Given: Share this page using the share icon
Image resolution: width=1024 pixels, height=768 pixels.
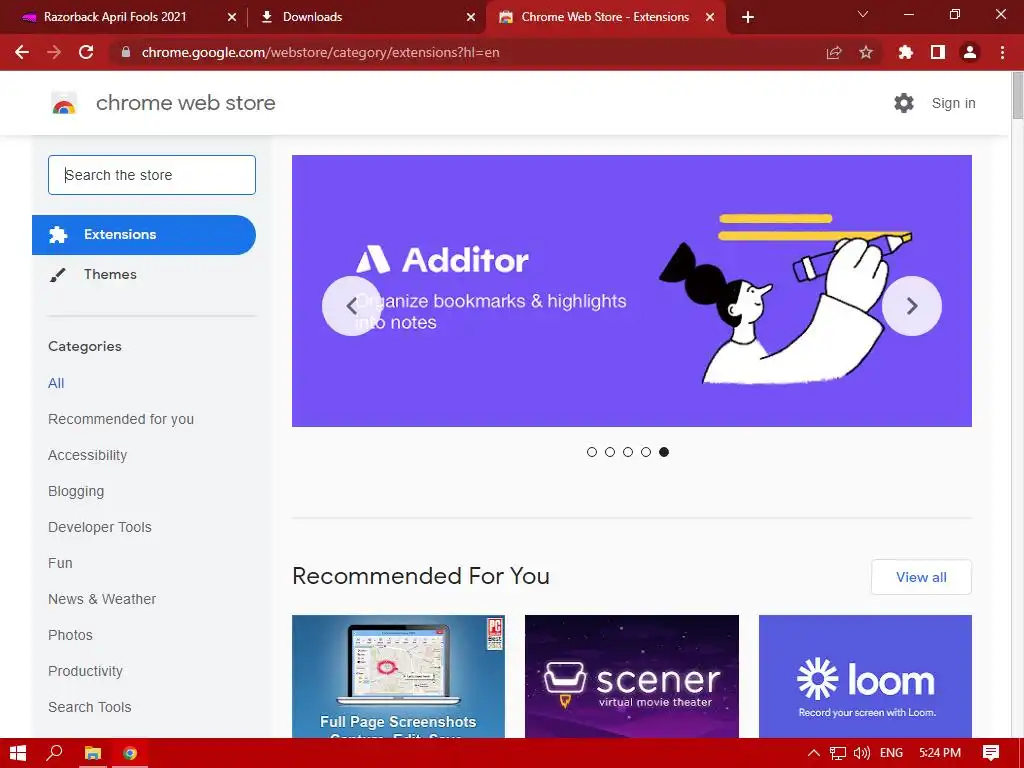Looking at the screenshot, I should (x=834, y=52).
